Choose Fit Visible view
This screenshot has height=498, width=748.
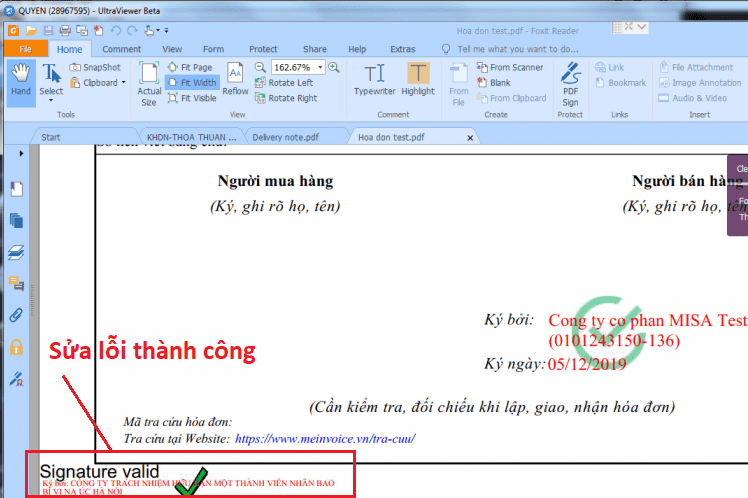pos(192,98)
